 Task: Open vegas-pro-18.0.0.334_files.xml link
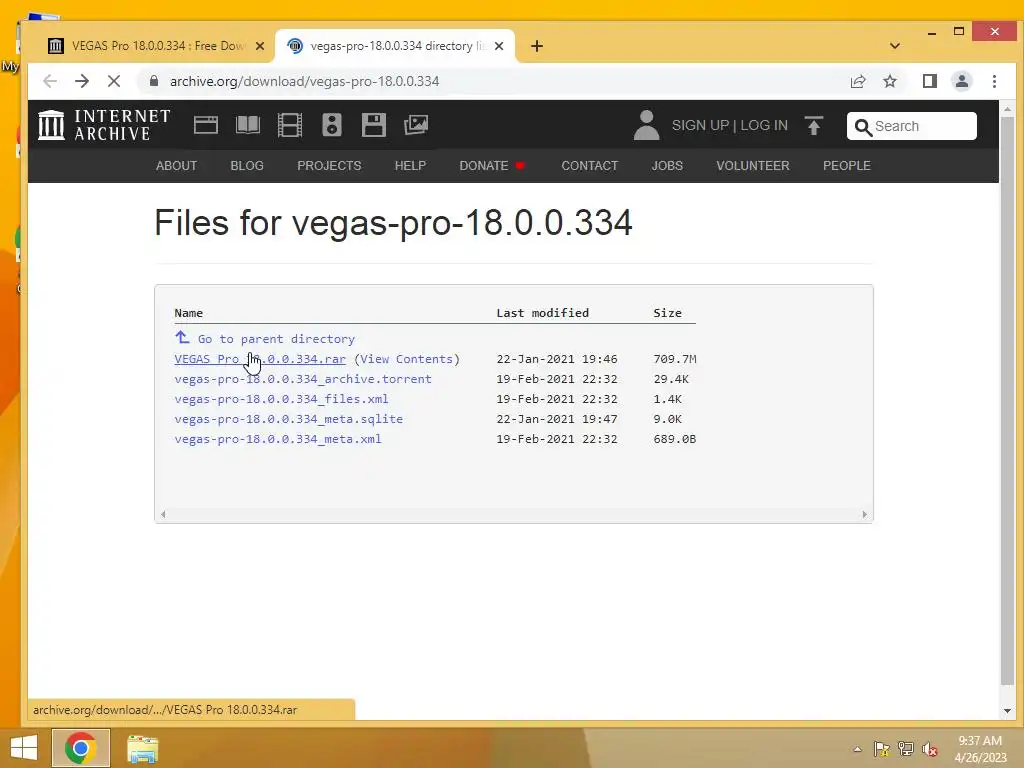click(x=281, y=399)
